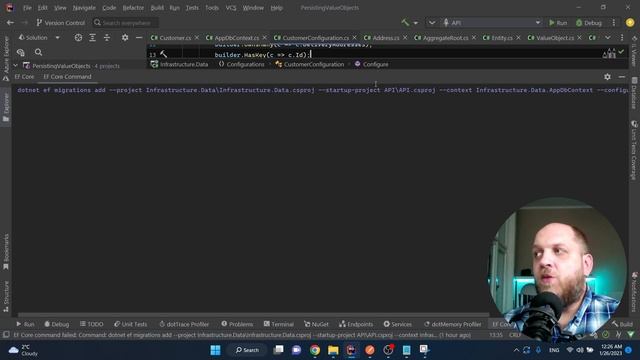Click the Collapse All icon in Explorer
Screen dimensions: 640x360
(x=107, y=38)
